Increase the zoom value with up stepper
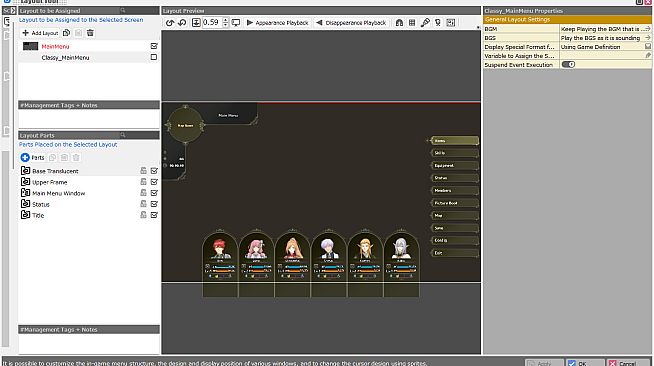Image resolution: width=654 pixels, height=366 pixels. [x=226, y=20]
